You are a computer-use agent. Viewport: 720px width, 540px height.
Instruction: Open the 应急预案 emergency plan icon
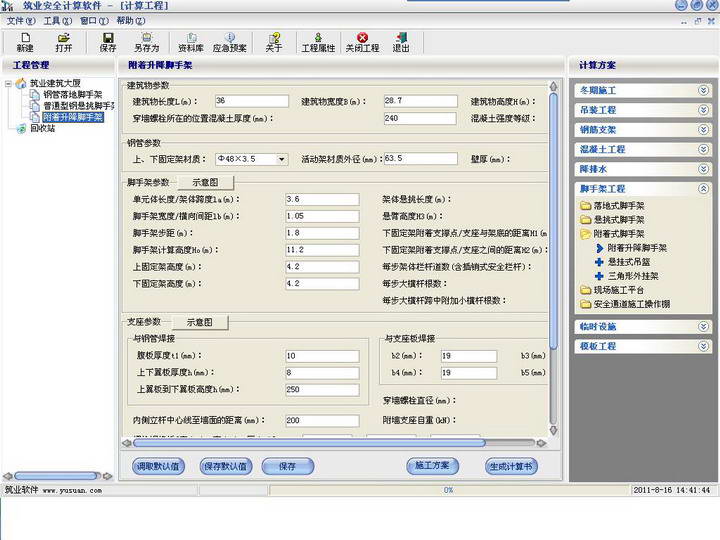pos(230,41)
